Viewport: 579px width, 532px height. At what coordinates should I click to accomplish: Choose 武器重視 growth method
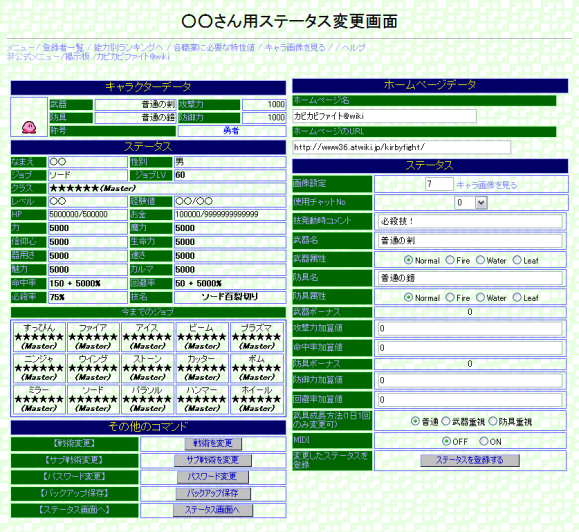446,421
